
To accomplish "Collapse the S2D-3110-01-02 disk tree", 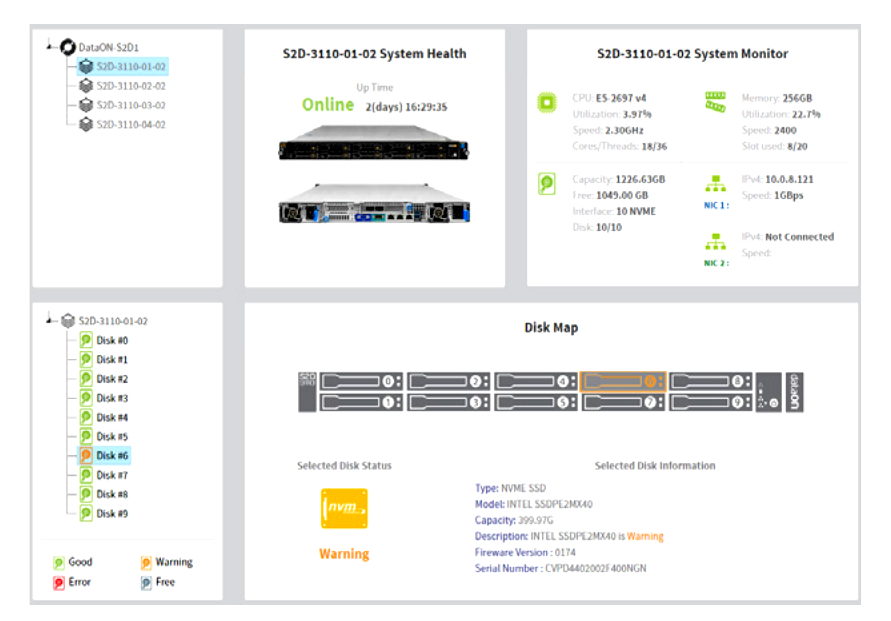I will click(x=50, y=321).
